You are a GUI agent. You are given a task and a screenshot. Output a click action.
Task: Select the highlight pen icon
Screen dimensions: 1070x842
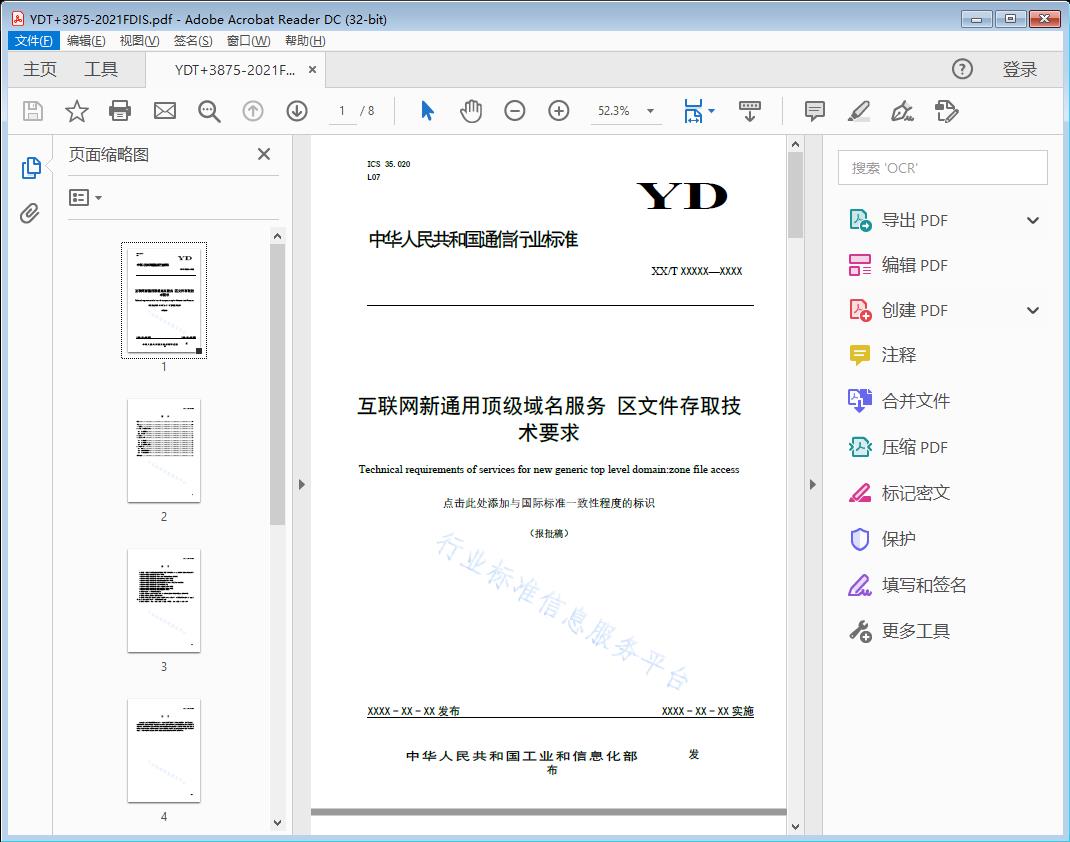(858, 111)
